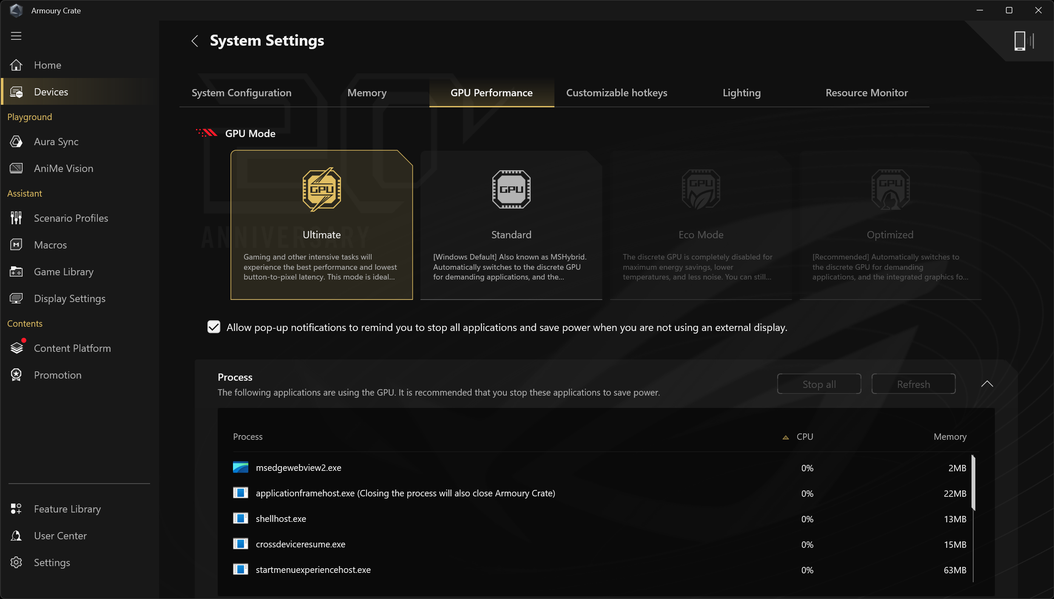Click the Refresh button
This screenshot has width=1054, height=599.
point(913,384)
